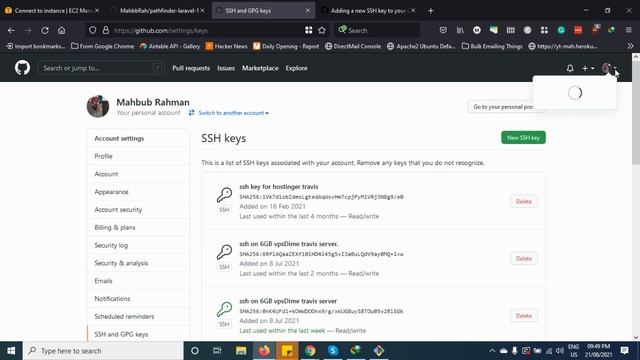Click the browser home icon
This screenshot has width=640, height=360.
[x=62, y=30]
